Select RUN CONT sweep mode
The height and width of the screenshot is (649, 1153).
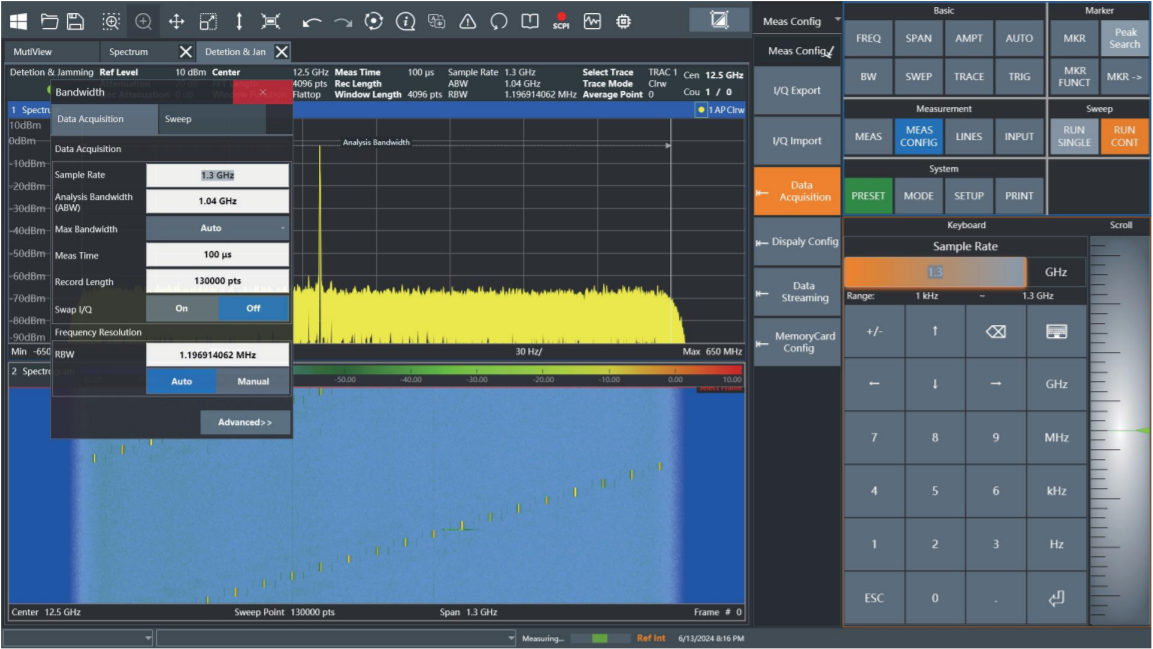pyautogui.click(x=1124, y=136)
